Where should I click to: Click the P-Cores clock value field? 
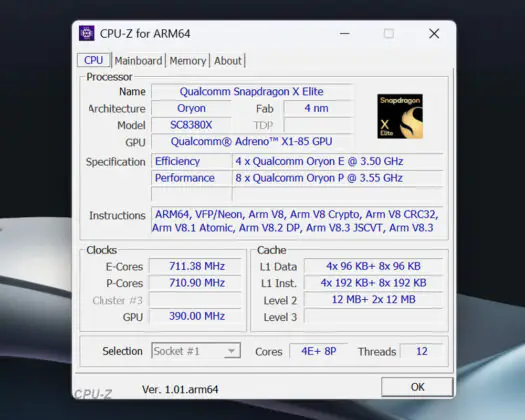(196, 283)
